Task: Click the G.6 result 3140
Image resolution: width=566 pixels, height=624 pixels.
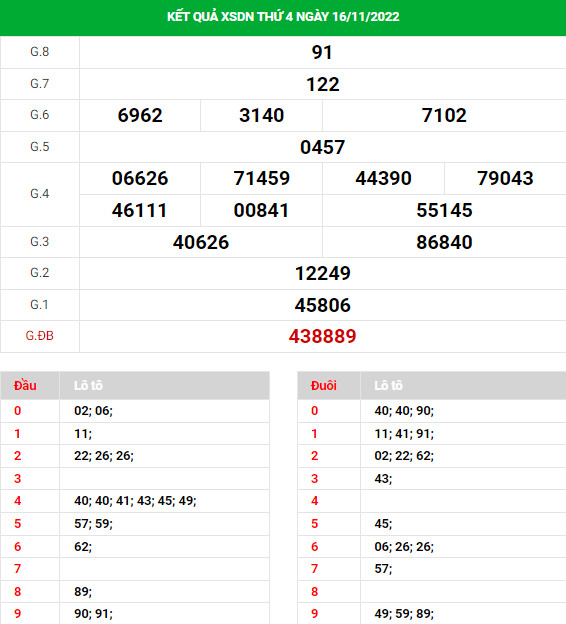Action: 262,115
